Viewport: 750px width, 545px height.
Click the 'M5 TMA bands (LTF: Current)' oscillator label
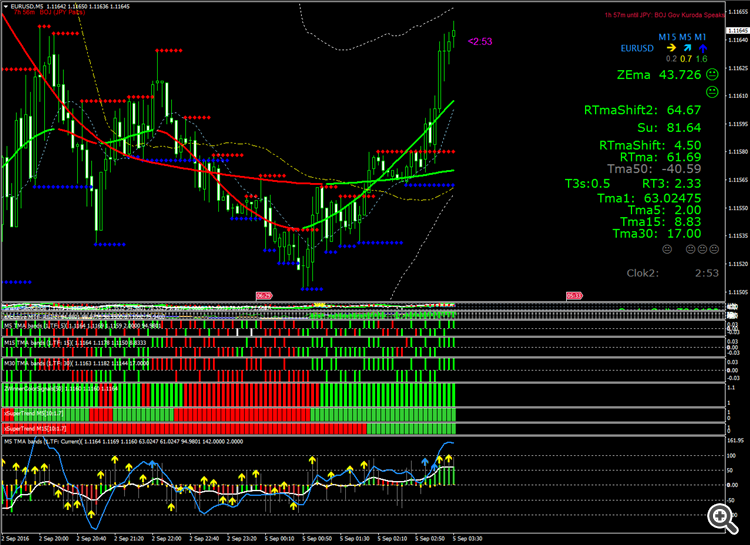[42, 442]
